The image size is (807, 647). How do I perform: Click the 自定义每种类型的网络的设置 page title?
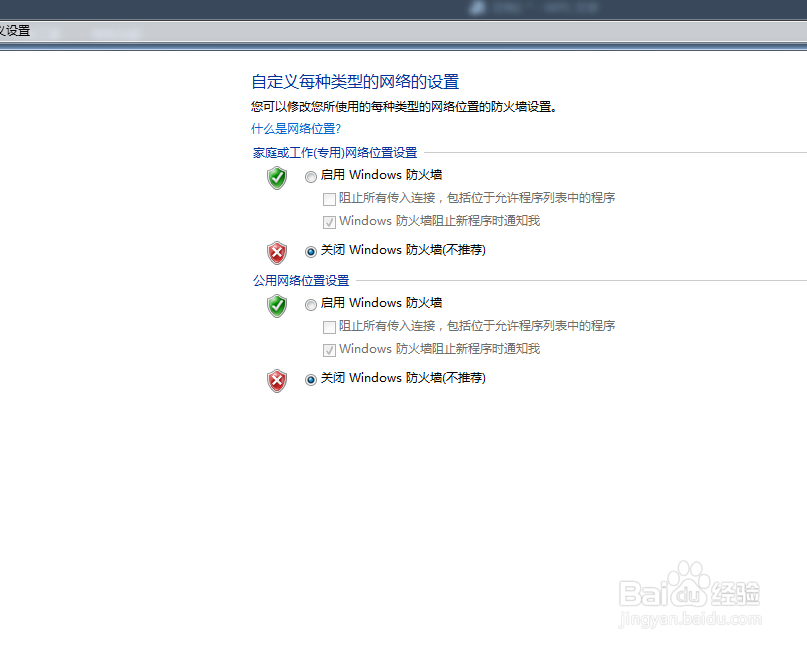[x=355, y=82]
